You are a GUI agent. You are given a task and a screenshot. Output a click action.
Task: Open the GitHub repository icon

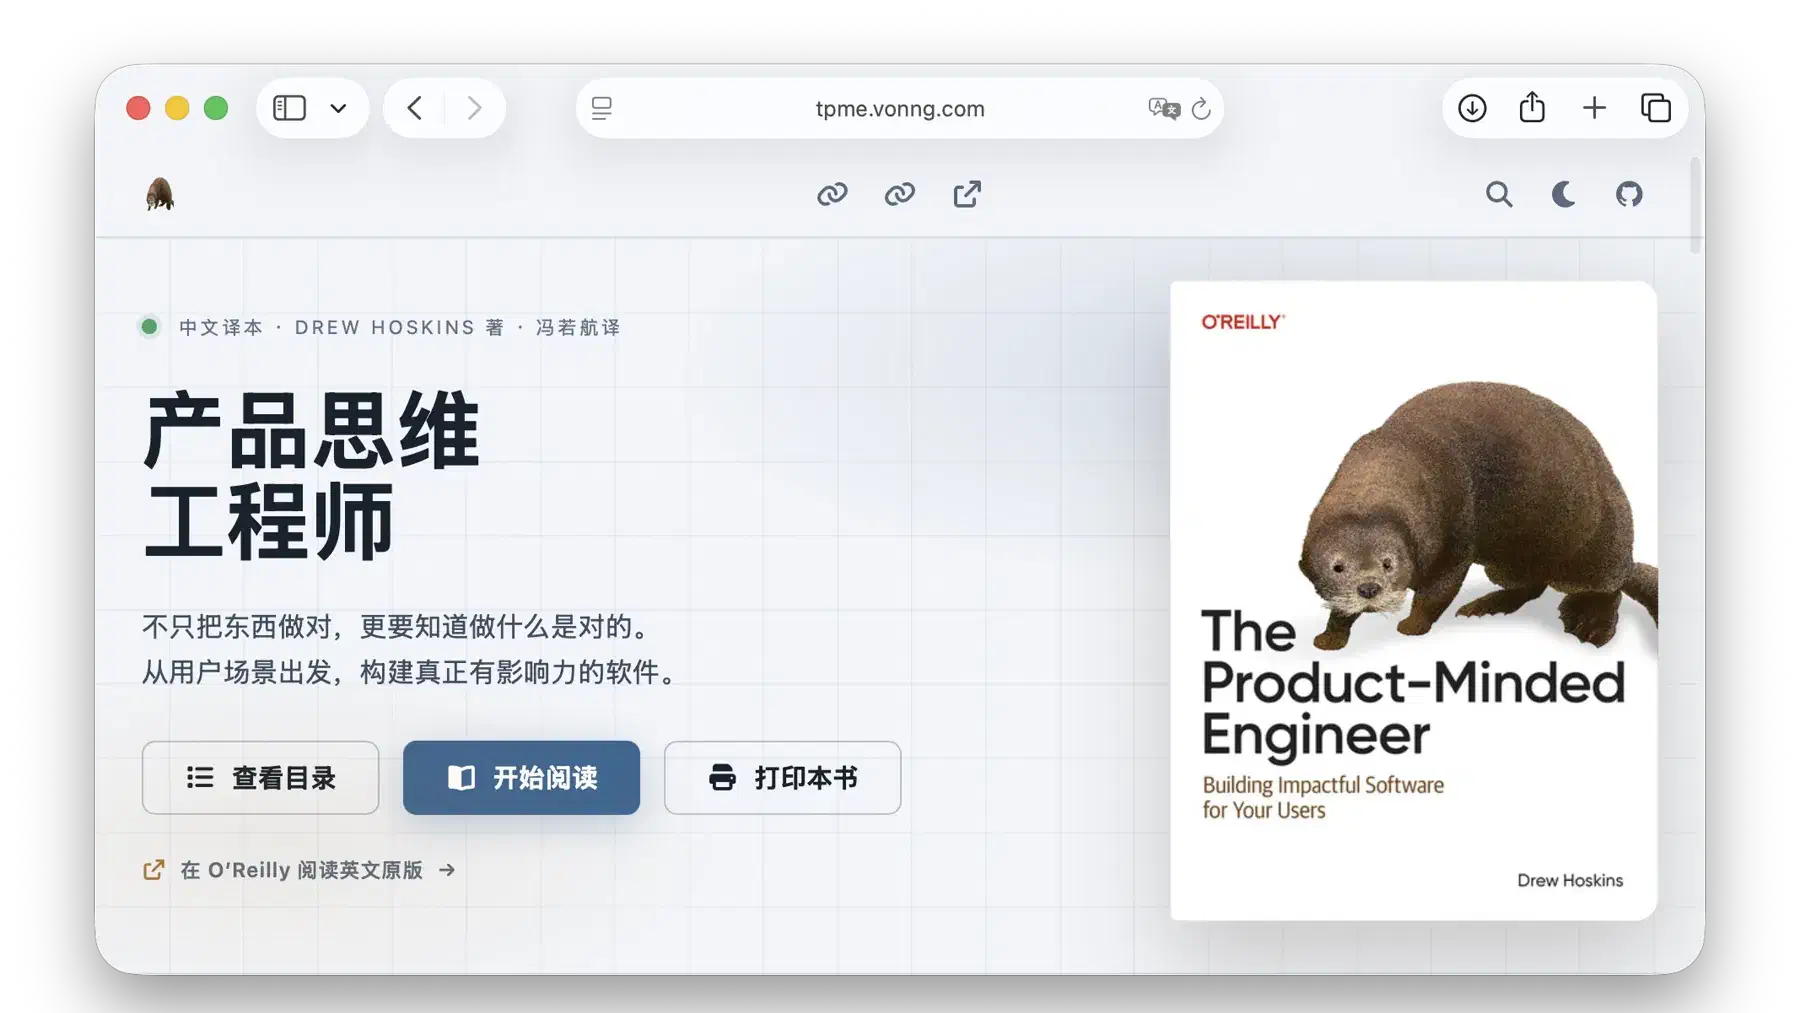(1629, 194)
